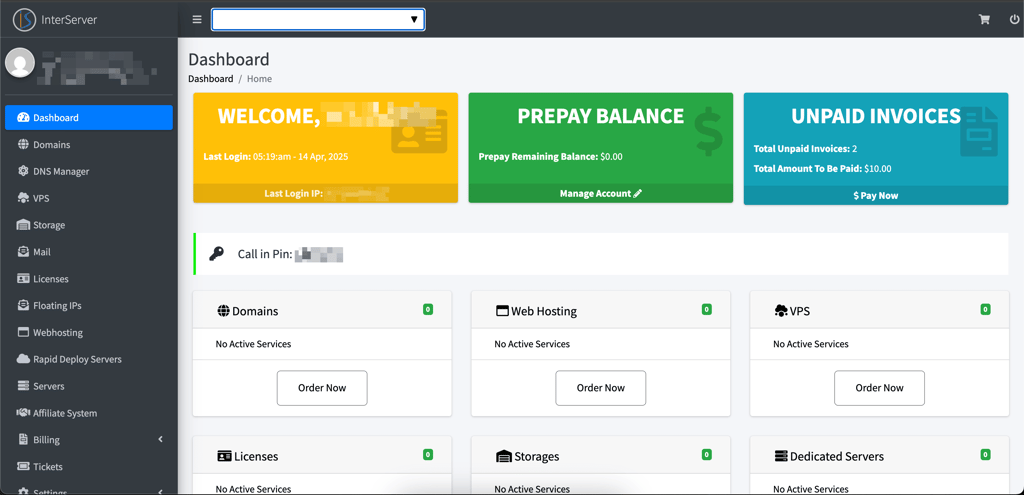This screenshot has width=1024, height=495.
Task: Click the InterServer logo icon
Action: (24, 20)
